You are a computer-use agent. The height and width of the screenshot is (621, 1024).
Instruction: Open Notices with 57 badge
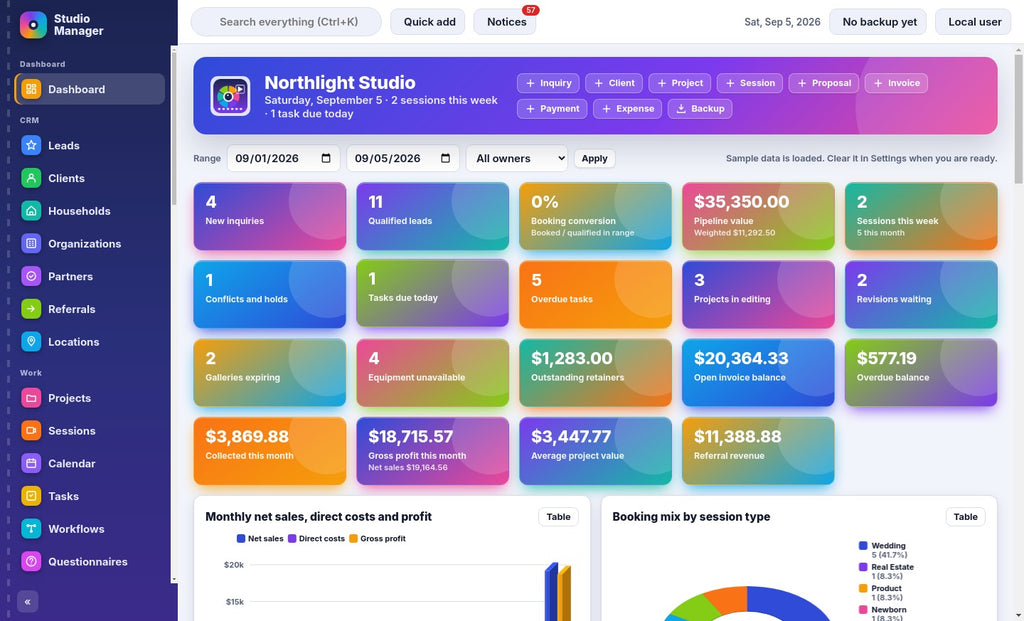(505, 22)
